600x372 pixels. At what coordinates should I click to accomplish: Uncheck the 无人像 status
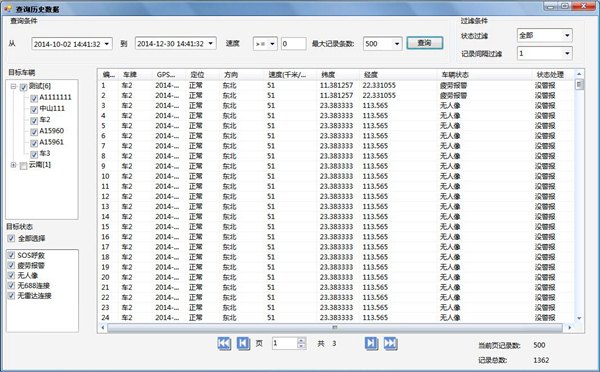pos(11,275)
